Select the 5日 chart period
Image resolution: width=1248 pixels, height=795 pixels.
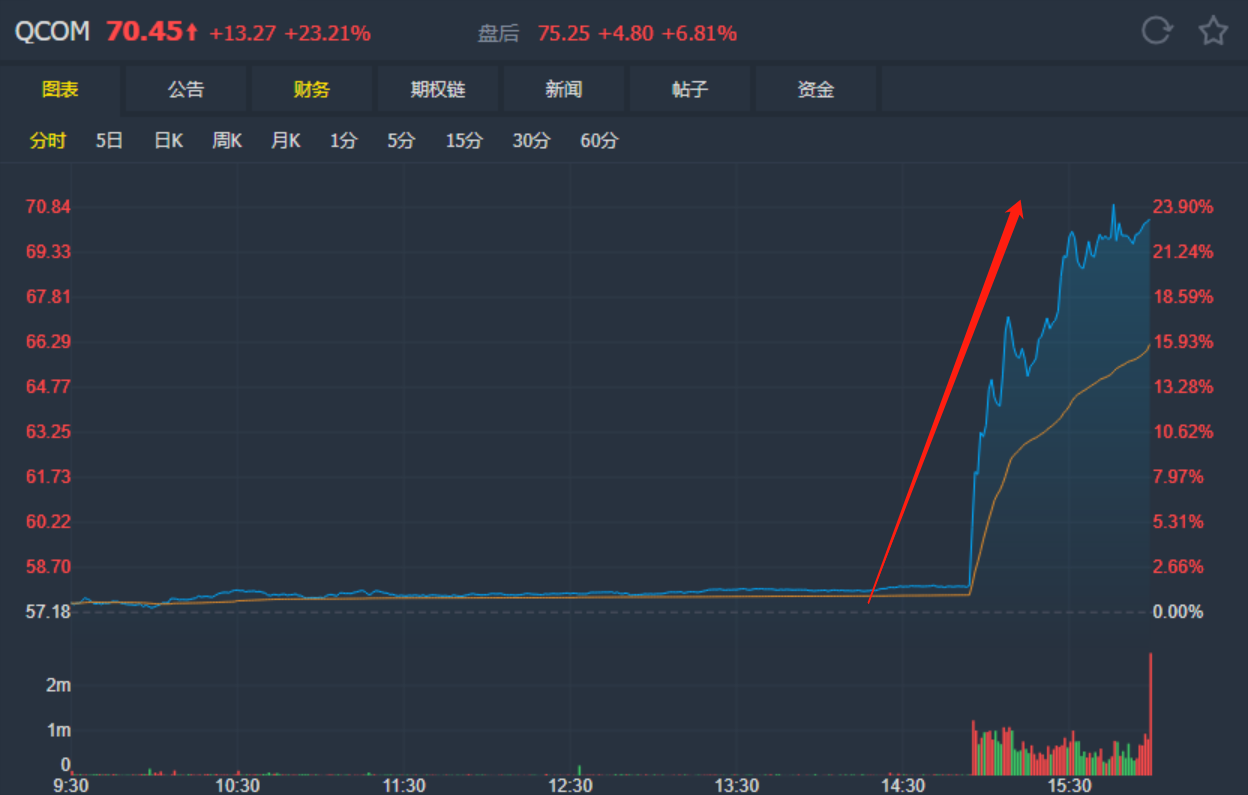tap(109, 141)
